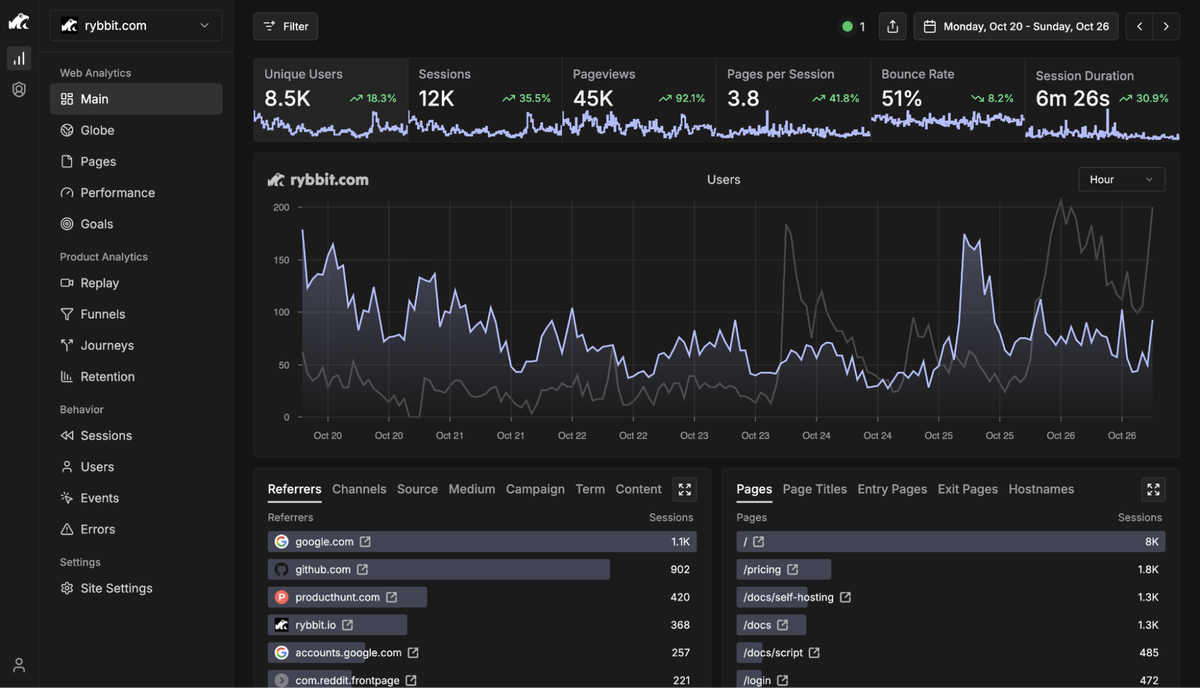Click the share export icon near live count
Viewport: 1200px width, 688px height.
[x=892, y=26]
